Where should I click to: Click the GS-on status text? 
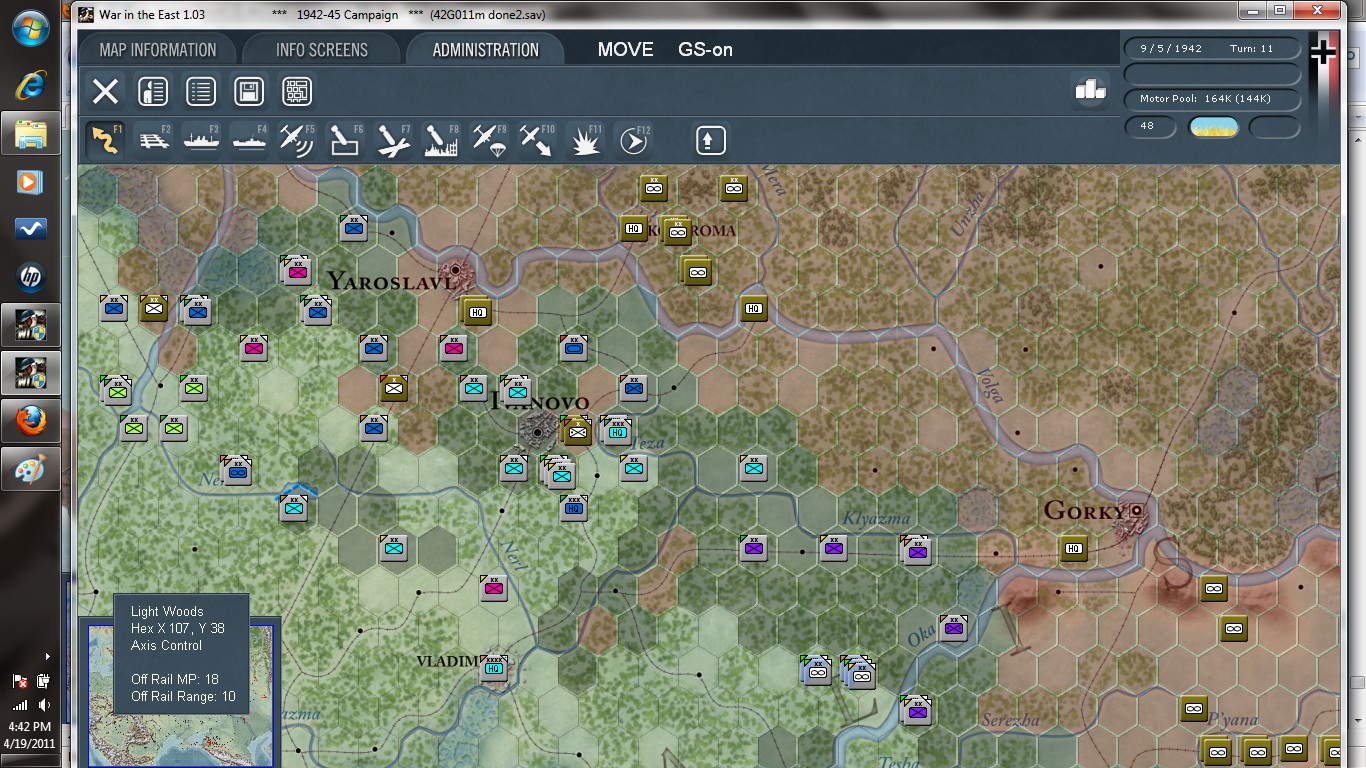click(x=705, y=50)
